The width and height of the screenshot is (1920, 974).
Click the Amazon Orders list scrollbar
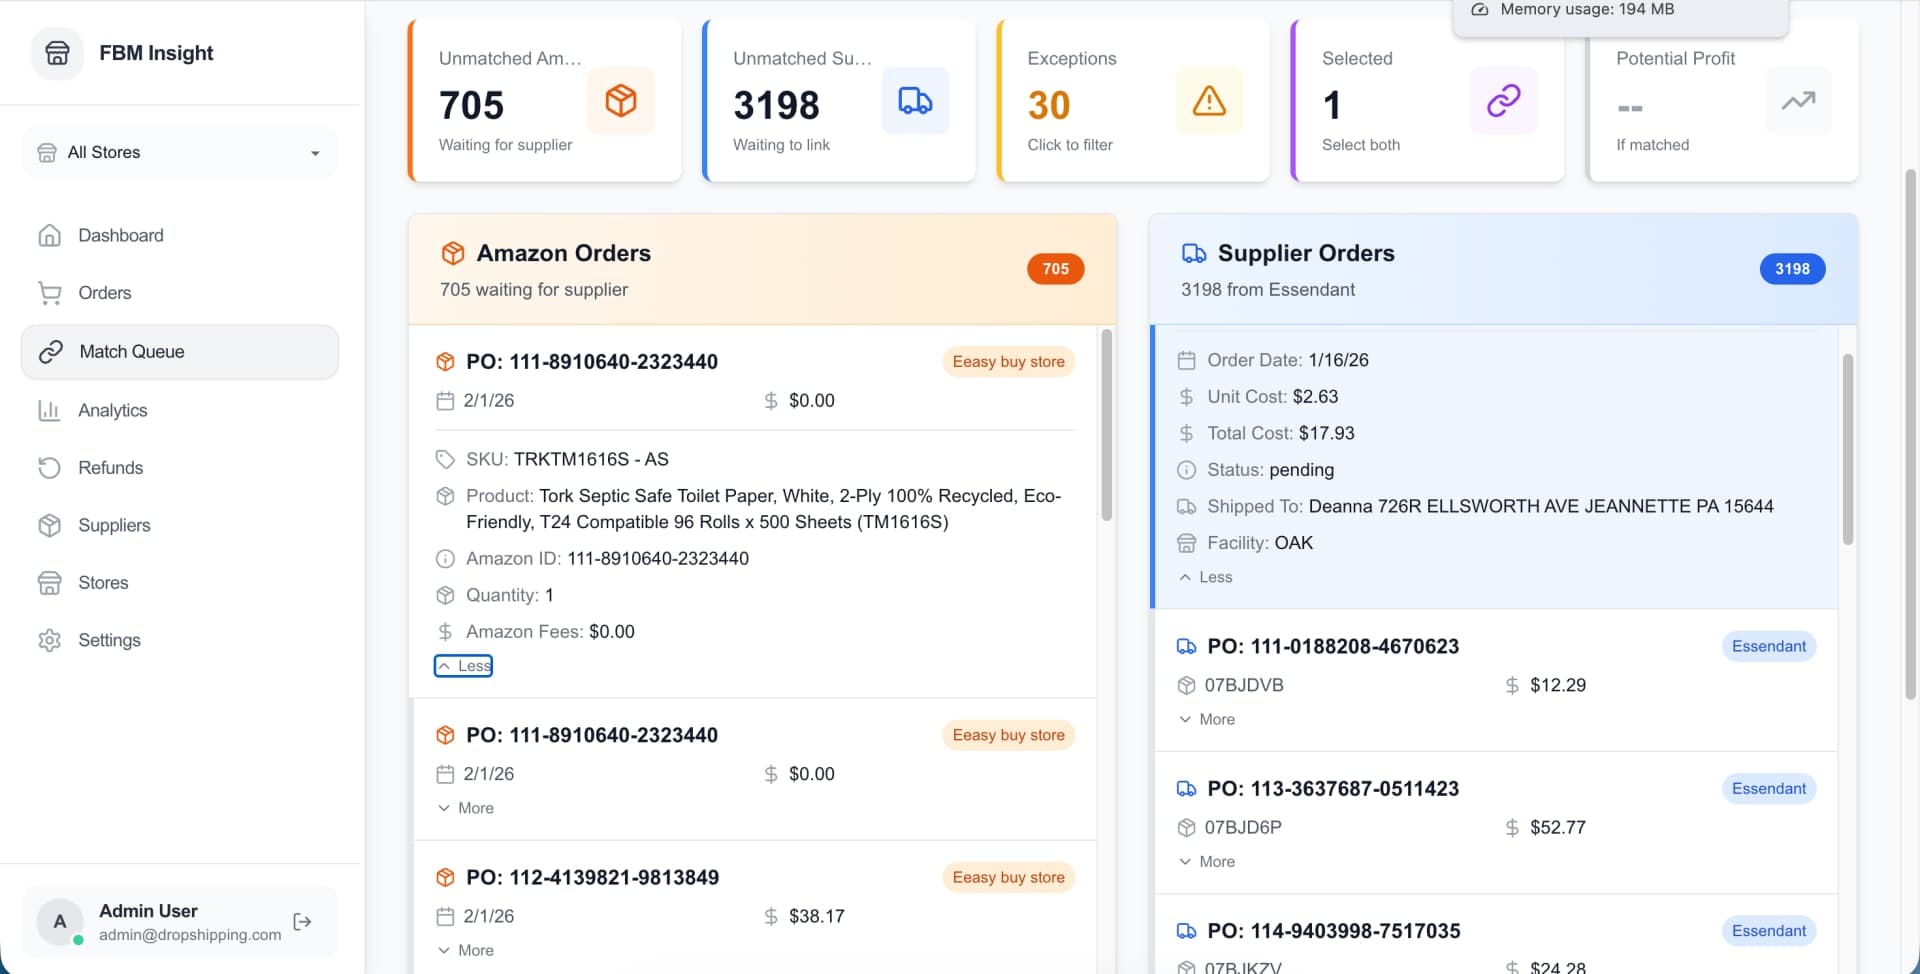[x=1107, y=426]
